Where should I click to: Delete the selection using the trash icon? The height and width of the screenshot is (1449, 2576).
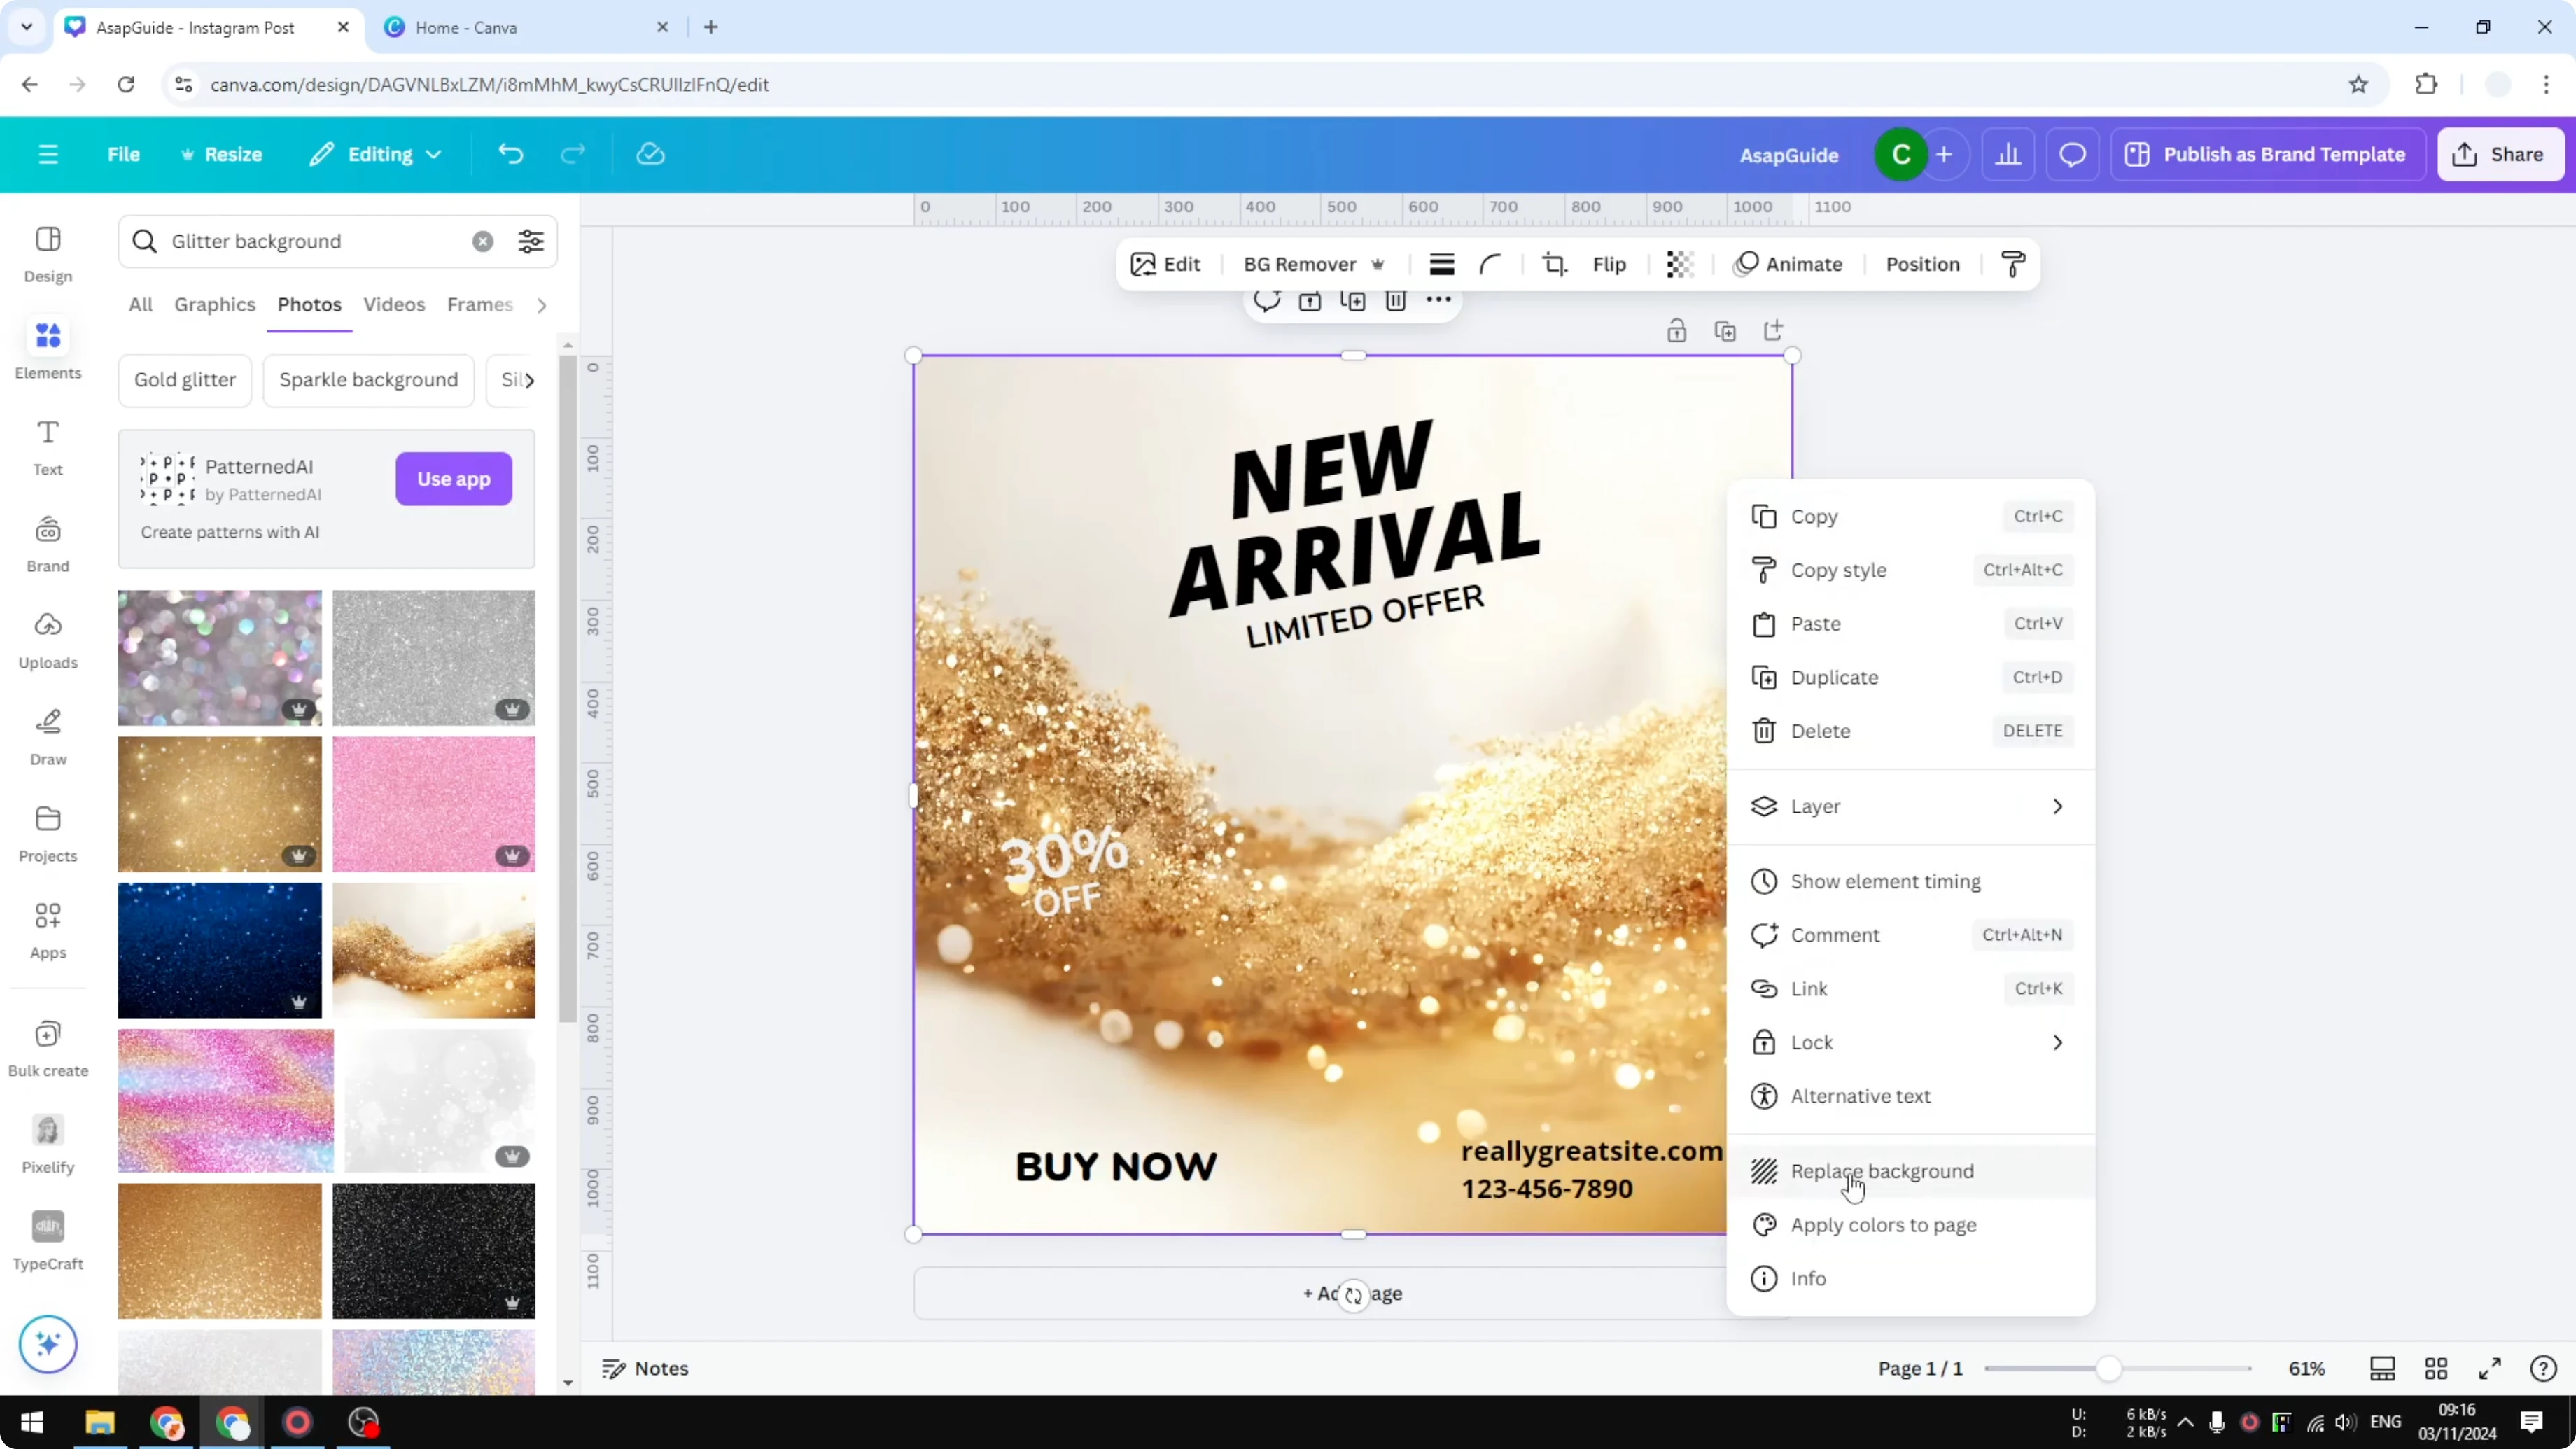(x=1396, y=301)
